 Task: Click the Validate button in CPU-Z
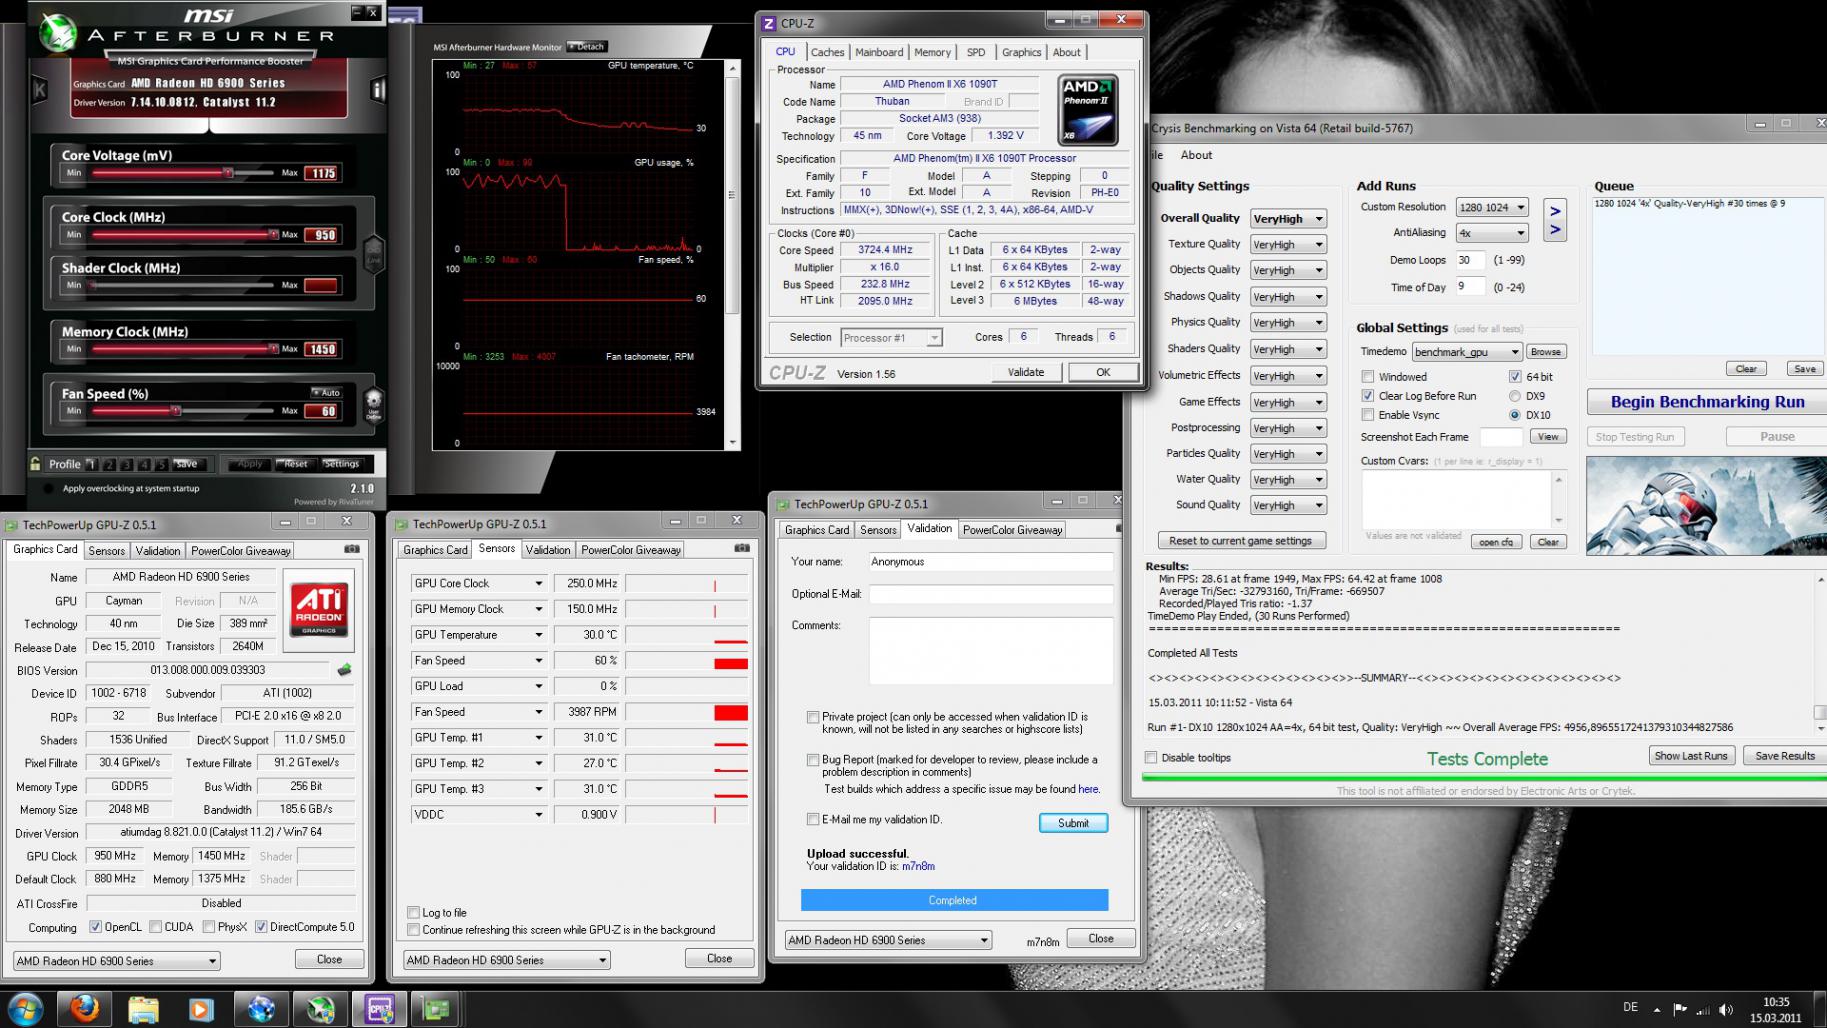[1026, 372]
